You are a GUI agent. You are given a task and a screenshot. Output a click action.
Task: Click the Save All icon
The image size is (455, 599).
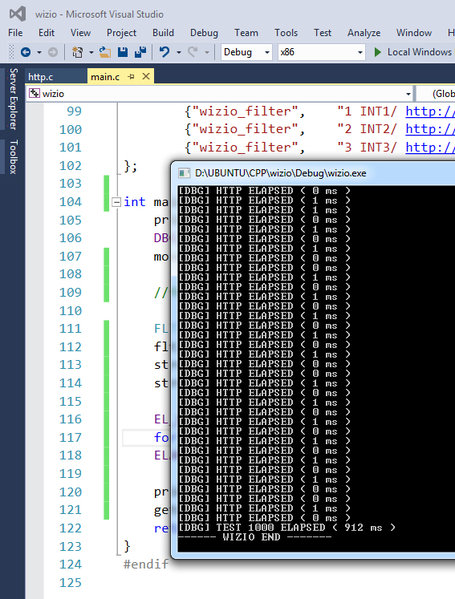tap(141, 52)
